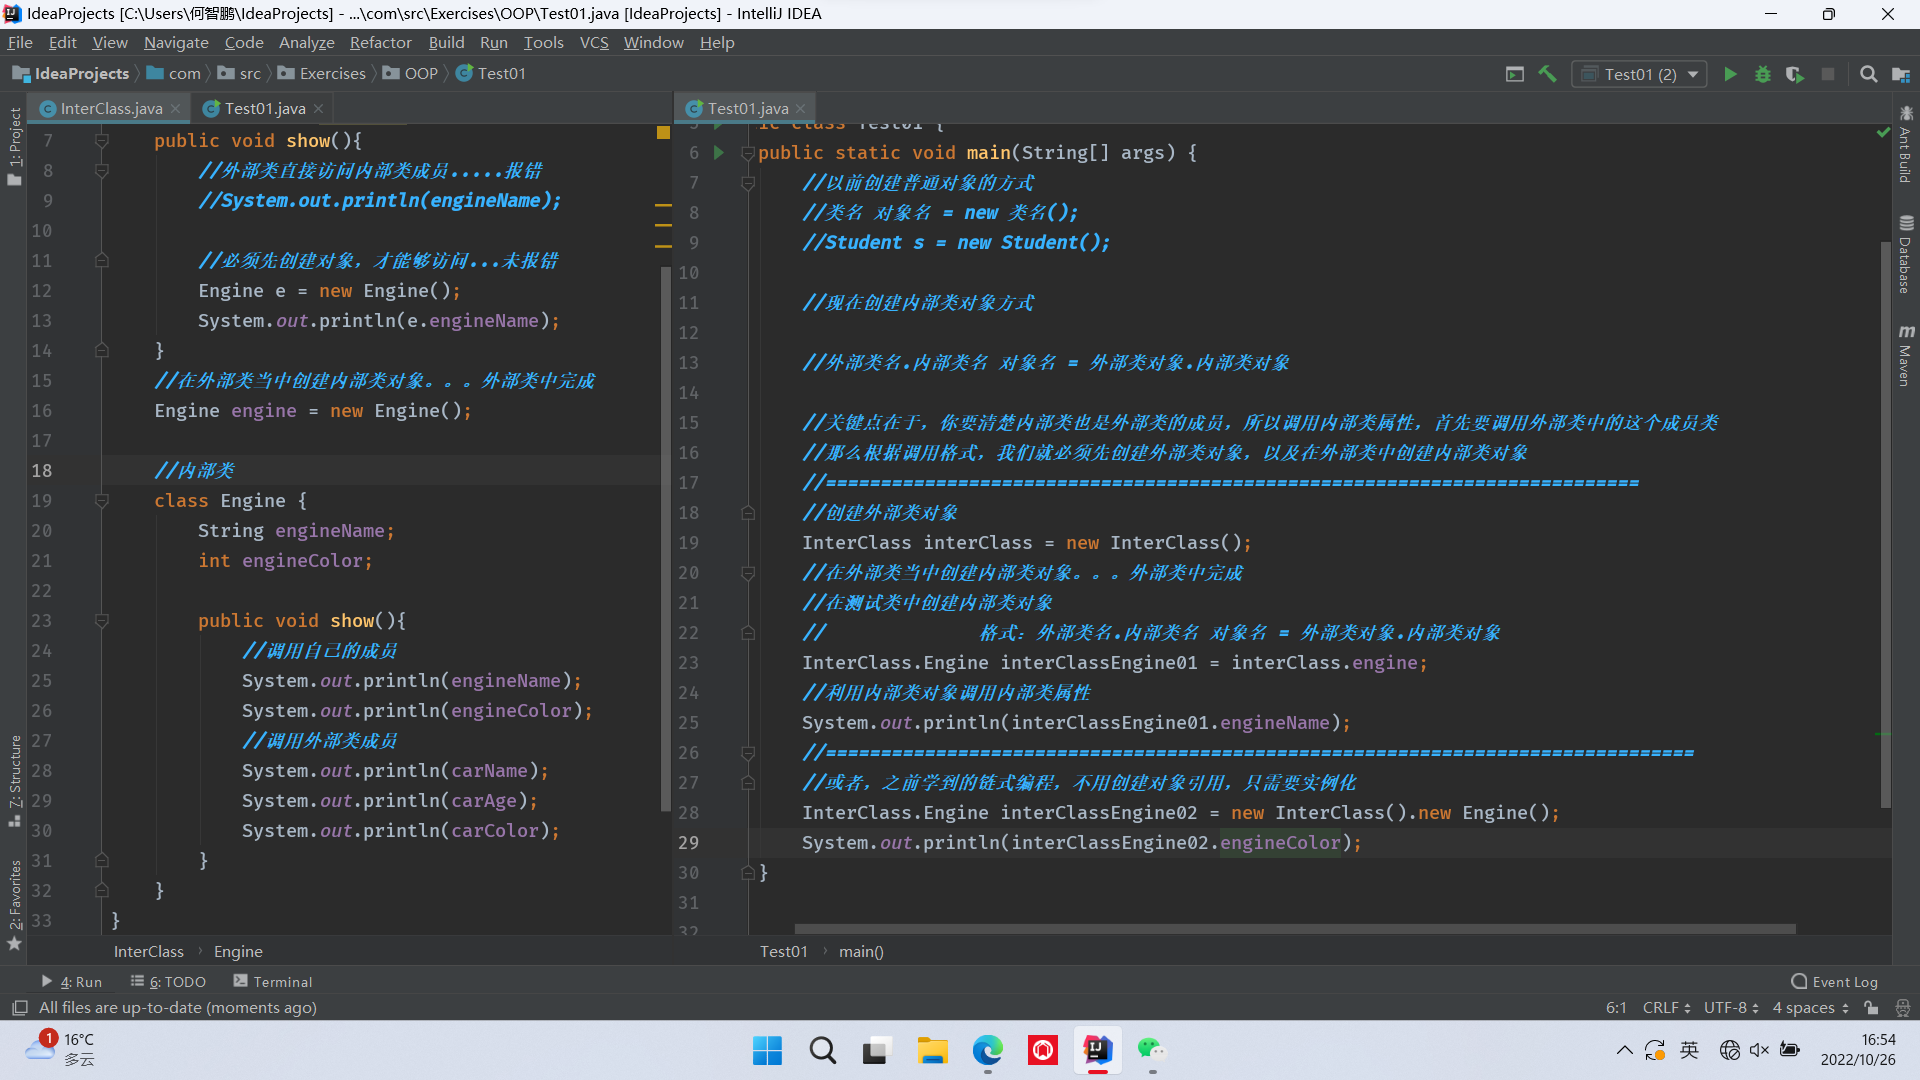The image size is (1920, 1080).
Task: Collapse the class Engine fold marker
Action: click(x=101, y=501)
